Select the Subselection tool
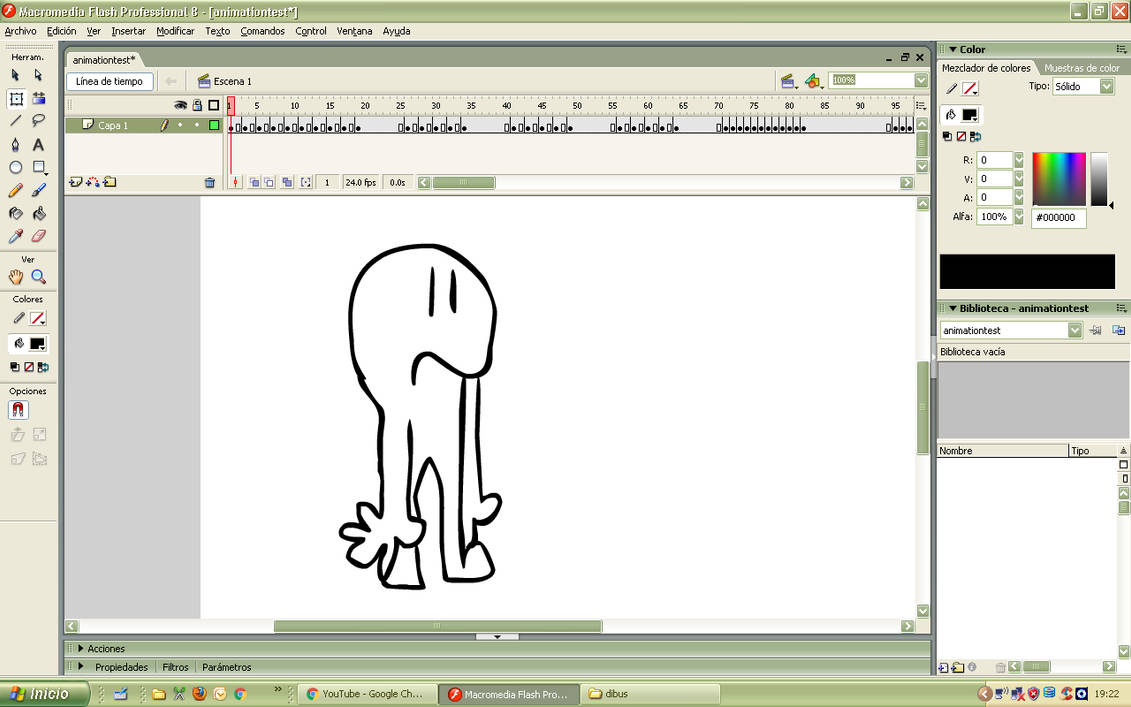This screenshot has width=1131, height=707. click(38, 75)
